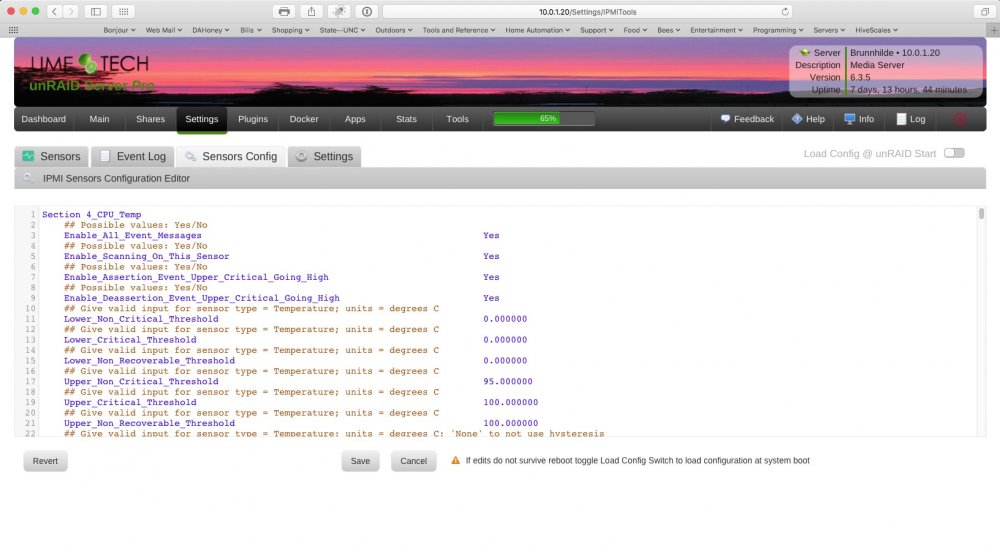
Task: Open the Plugins menu item
Action: (x=253, y=119)
